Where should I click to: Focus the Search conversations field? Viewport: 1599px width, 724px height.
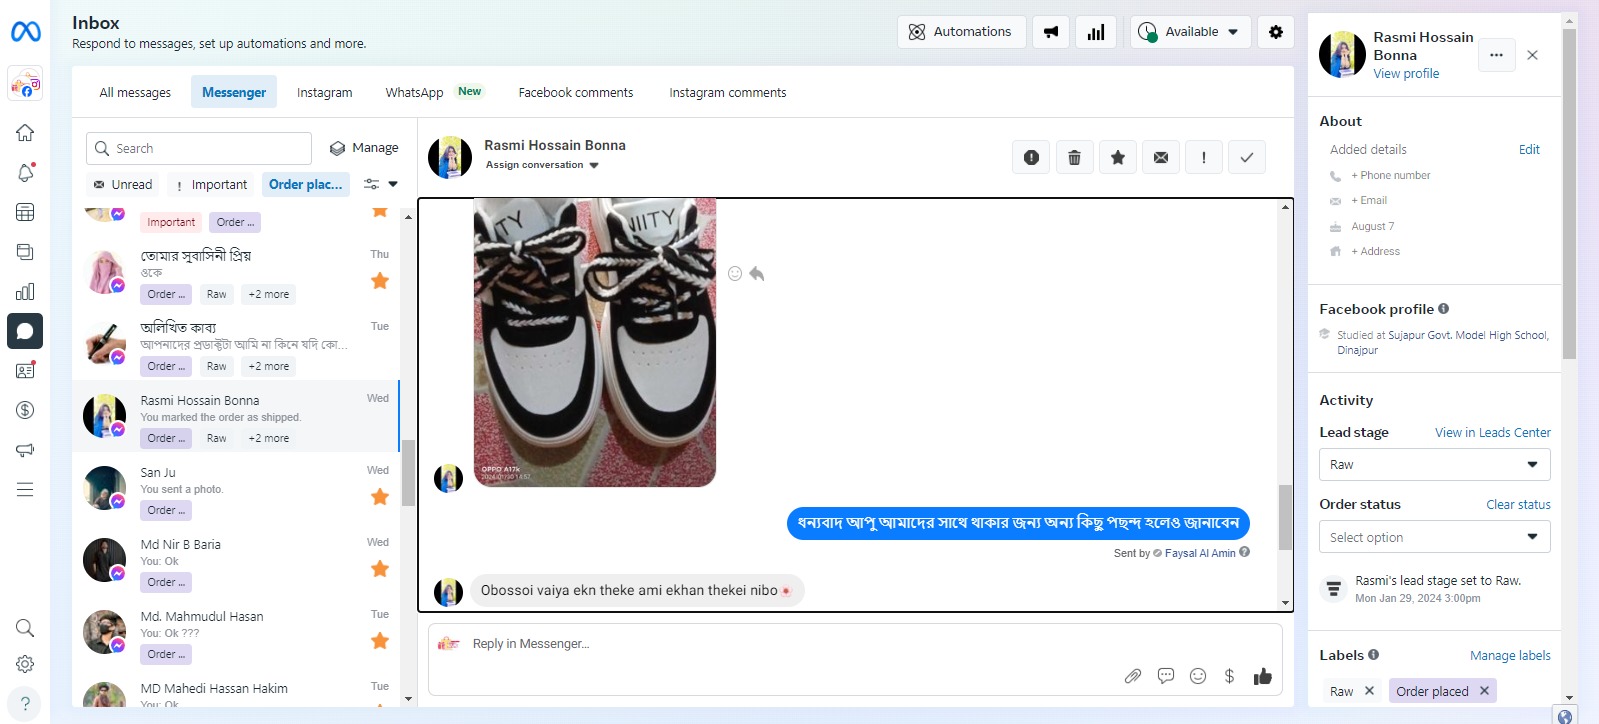(x=199, y=148)
